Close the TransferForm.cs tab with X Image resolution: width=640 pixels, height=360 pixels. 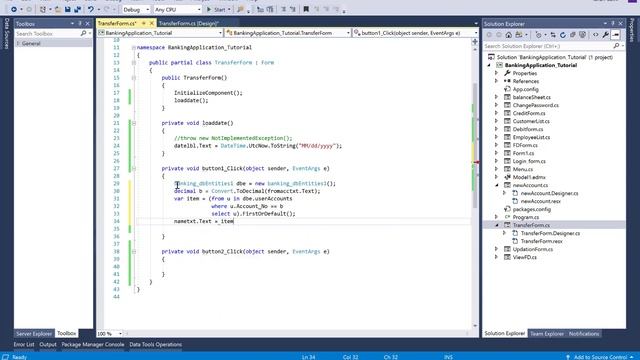[x=151, y=23]
